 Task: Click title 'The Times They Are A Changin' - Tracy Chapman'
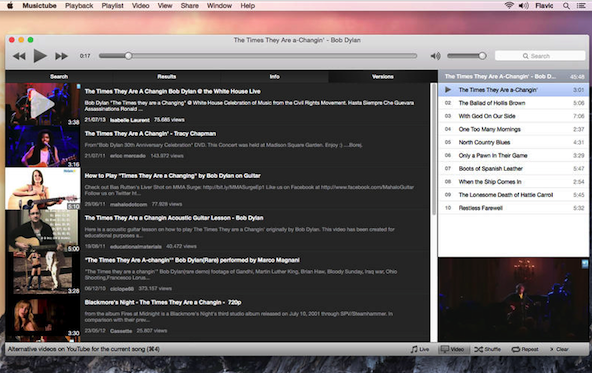pos(150,134)
